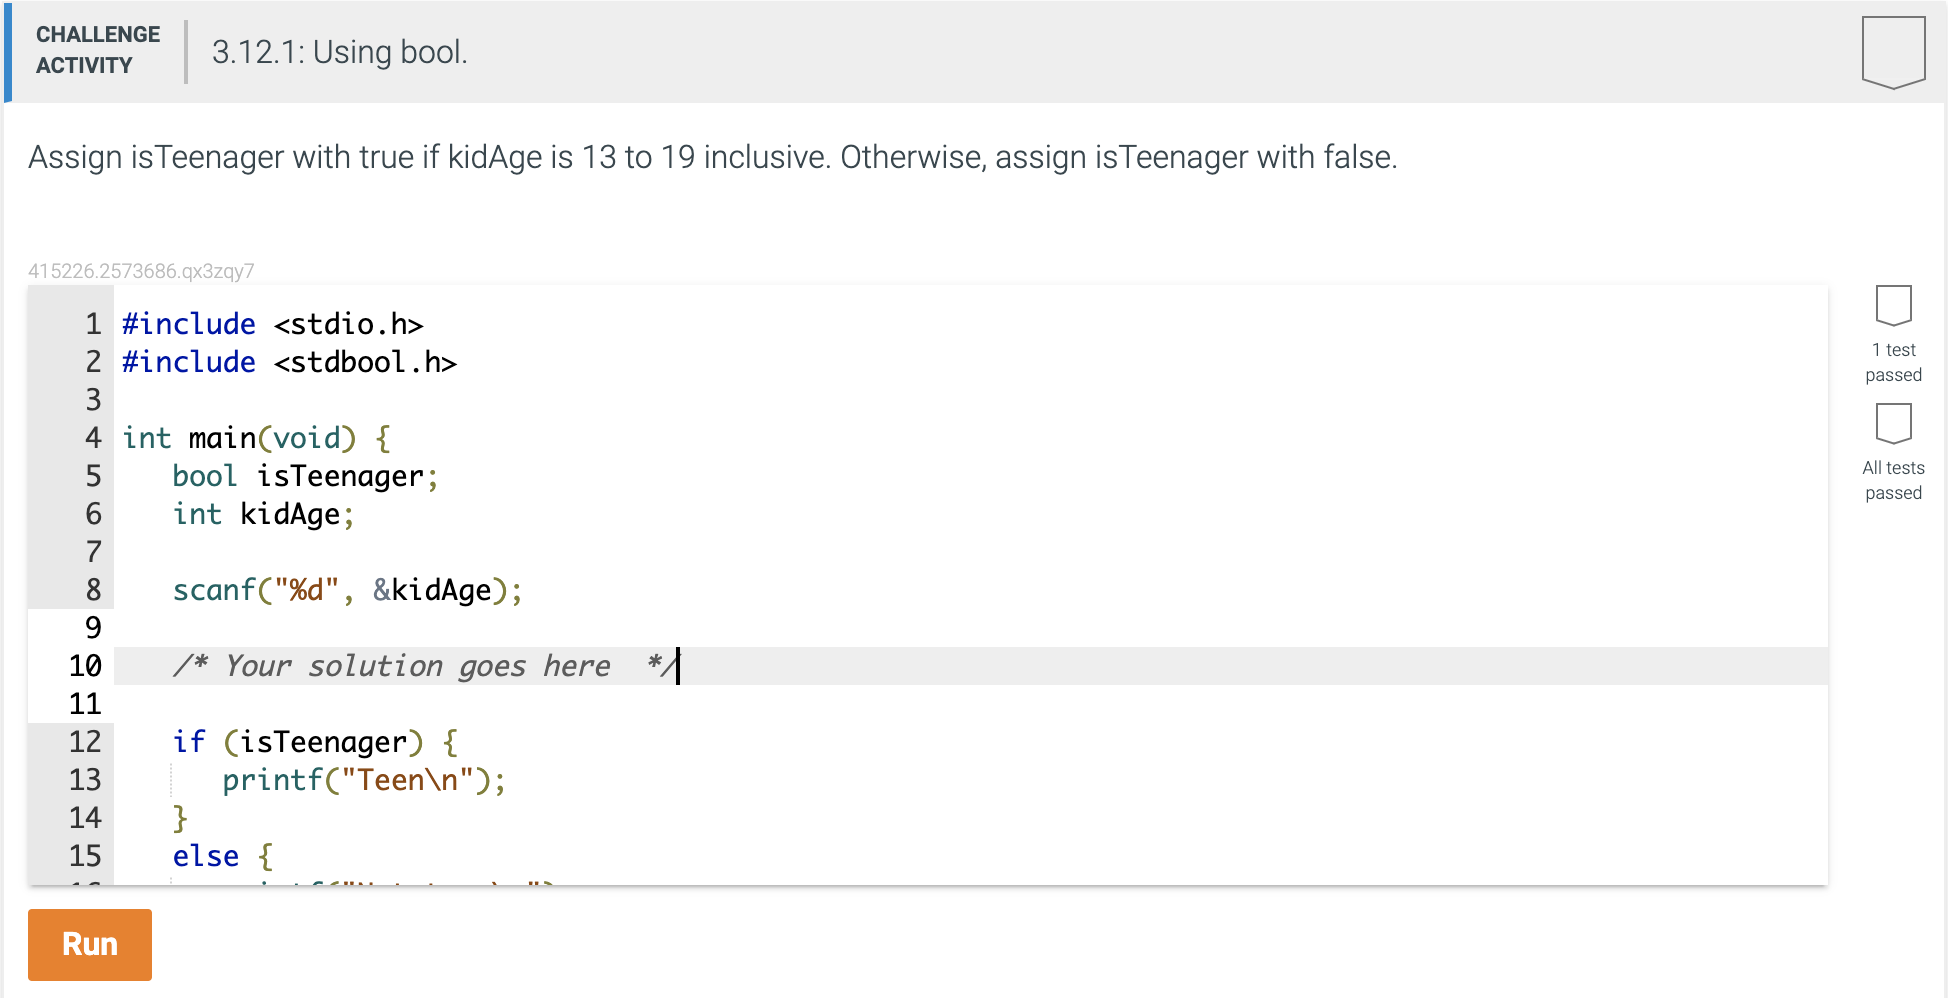Place cursor on line 10 solution comment
The width and height of the screenshot is (1948, 998).
425,666
